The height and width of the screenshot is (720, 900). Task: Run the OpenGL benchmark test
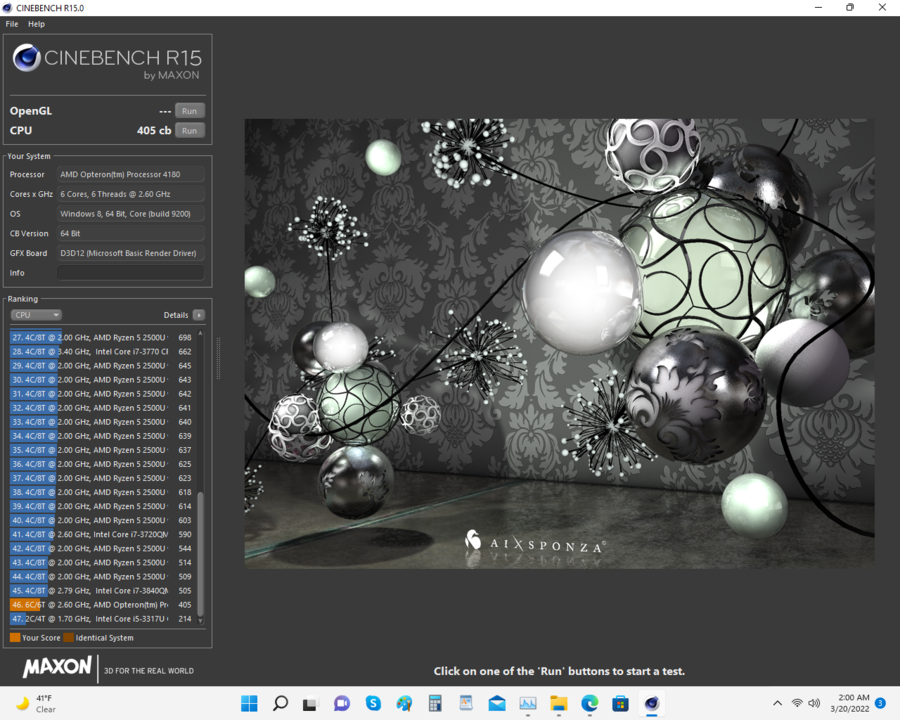point(189,110)
